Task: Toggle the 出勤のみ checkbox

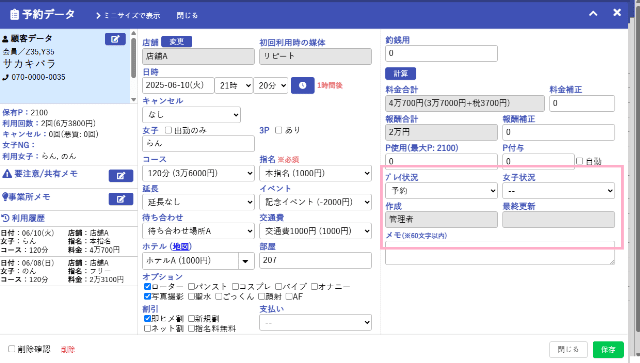Action: (x=168, y=130)
